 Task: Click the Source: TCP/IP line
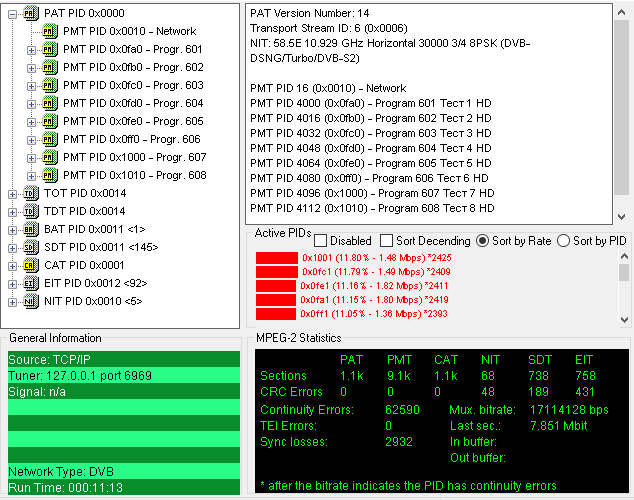(x=124, y=359)
